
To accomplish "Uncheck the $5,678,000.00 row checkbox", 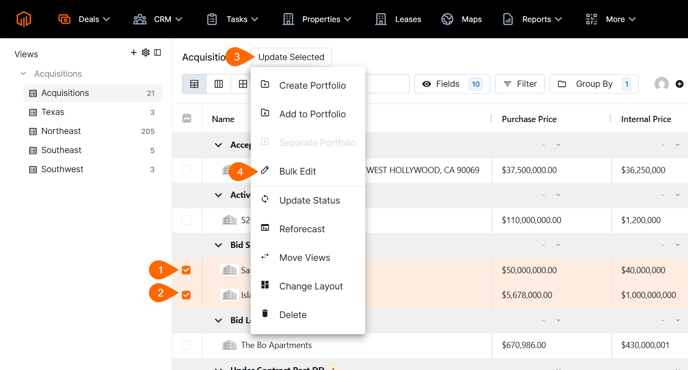I will click(186, 295).
